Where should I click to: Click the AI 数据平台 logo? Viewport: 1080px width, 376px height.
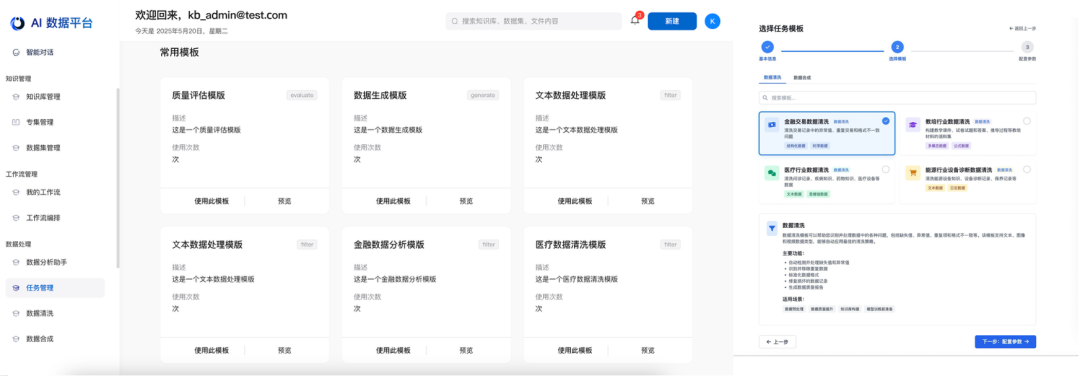pos(51,23)
